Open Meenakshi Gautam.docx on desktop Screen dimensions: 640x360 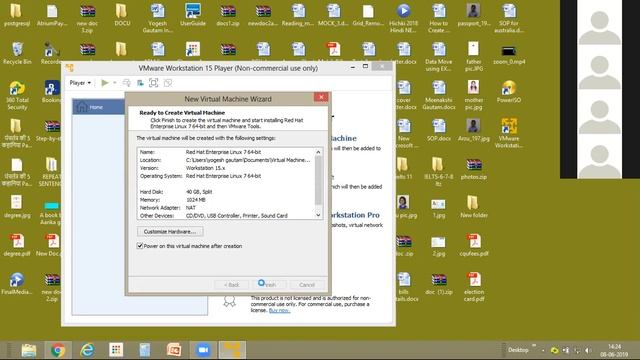tap(439, 95)
